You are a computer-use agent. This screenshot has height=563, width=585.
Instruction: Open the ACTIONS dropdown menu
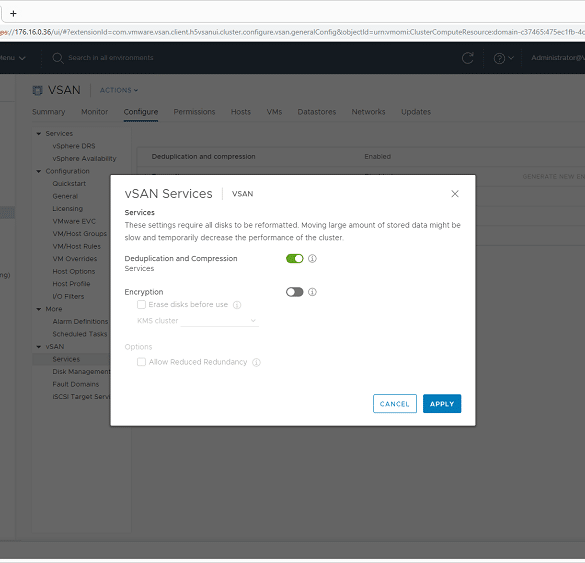click(x=119, y=90)
